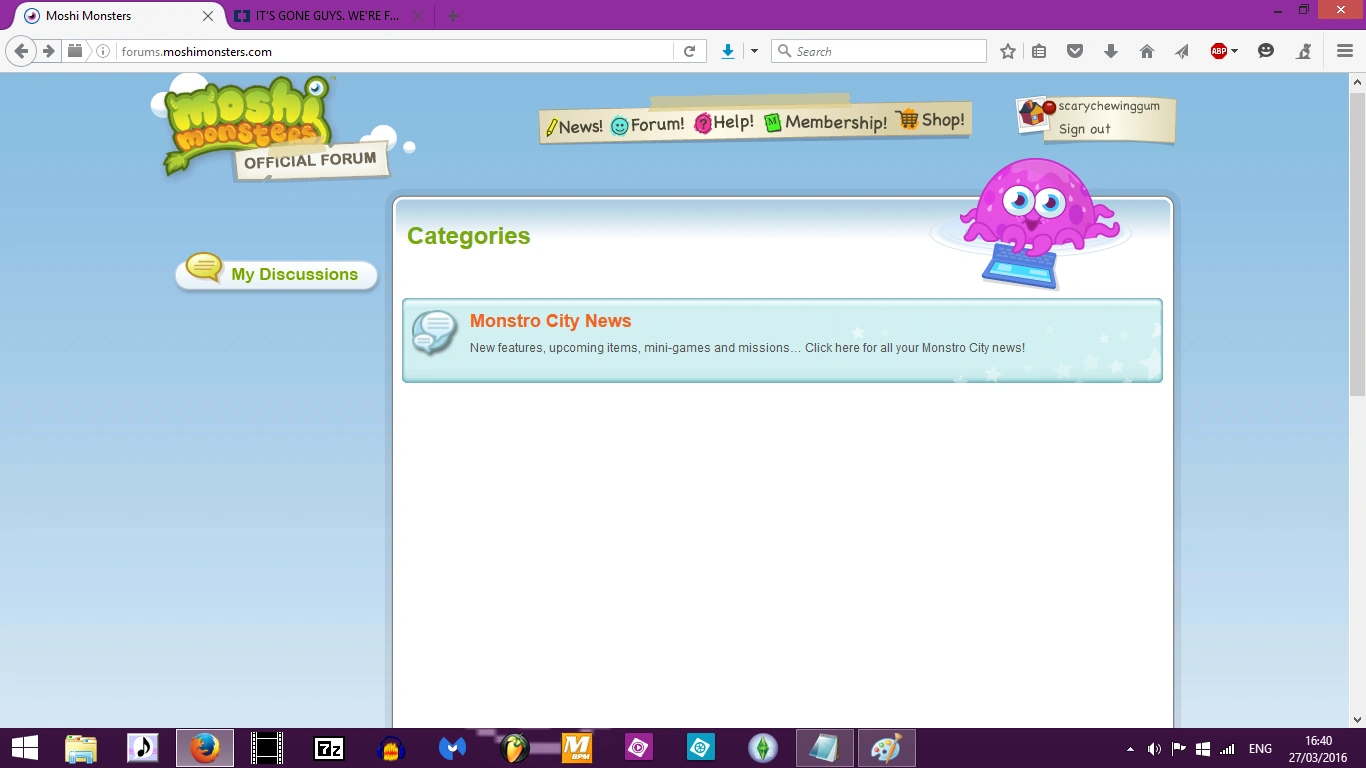Click the smiley face toolbar icon
Viewport: 1366px width, 768px height.
[x=1266, y=51]
